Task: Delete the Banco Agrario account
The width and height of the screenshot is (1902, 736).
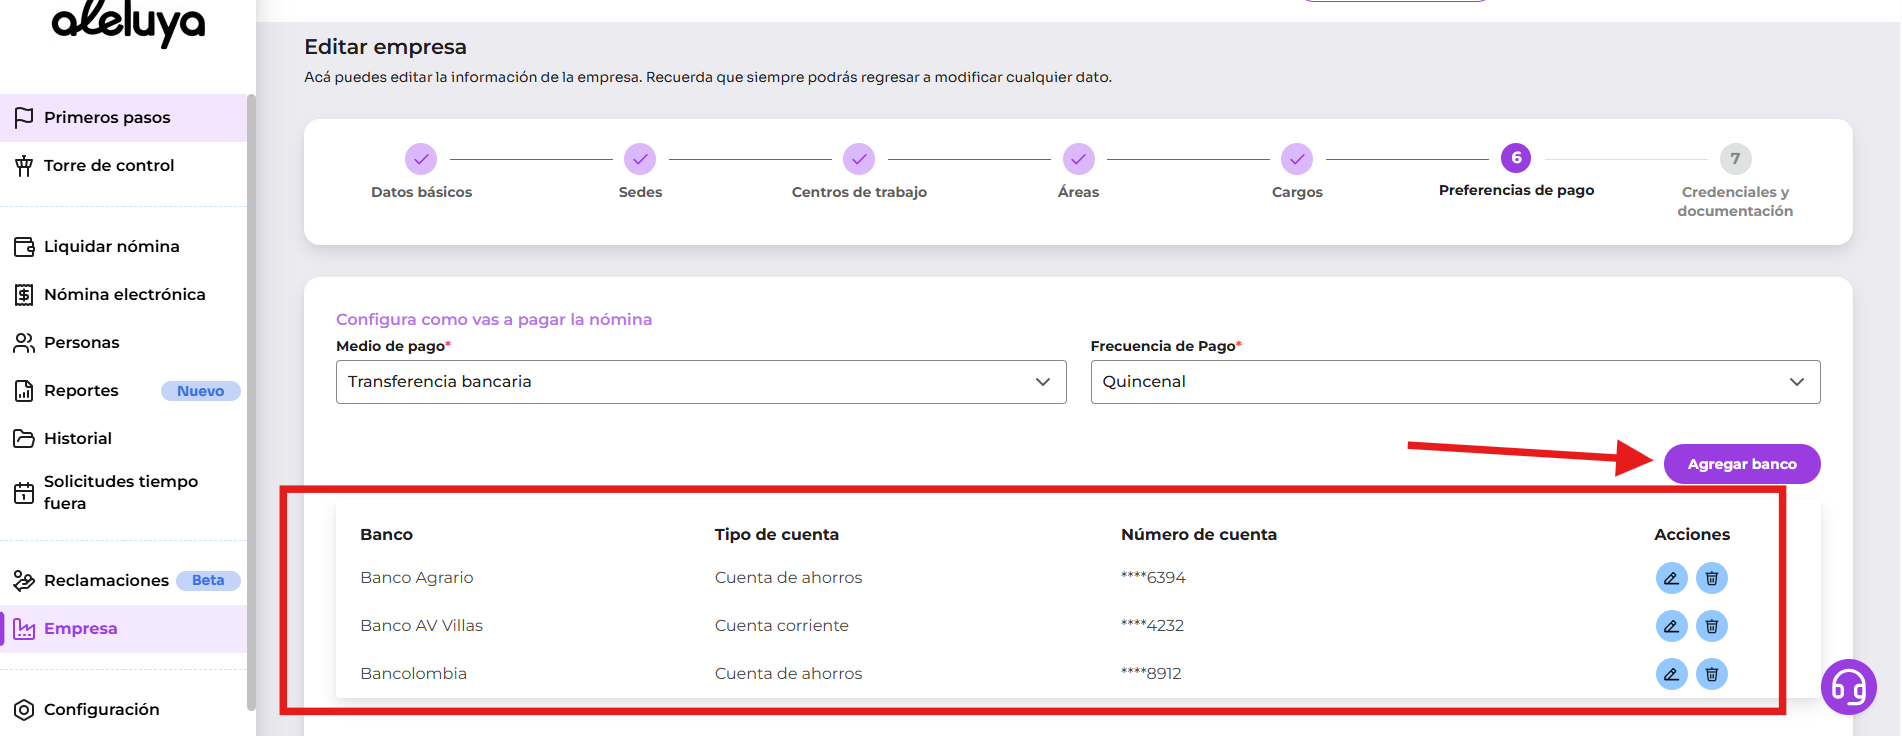Action: (1711, 578)
